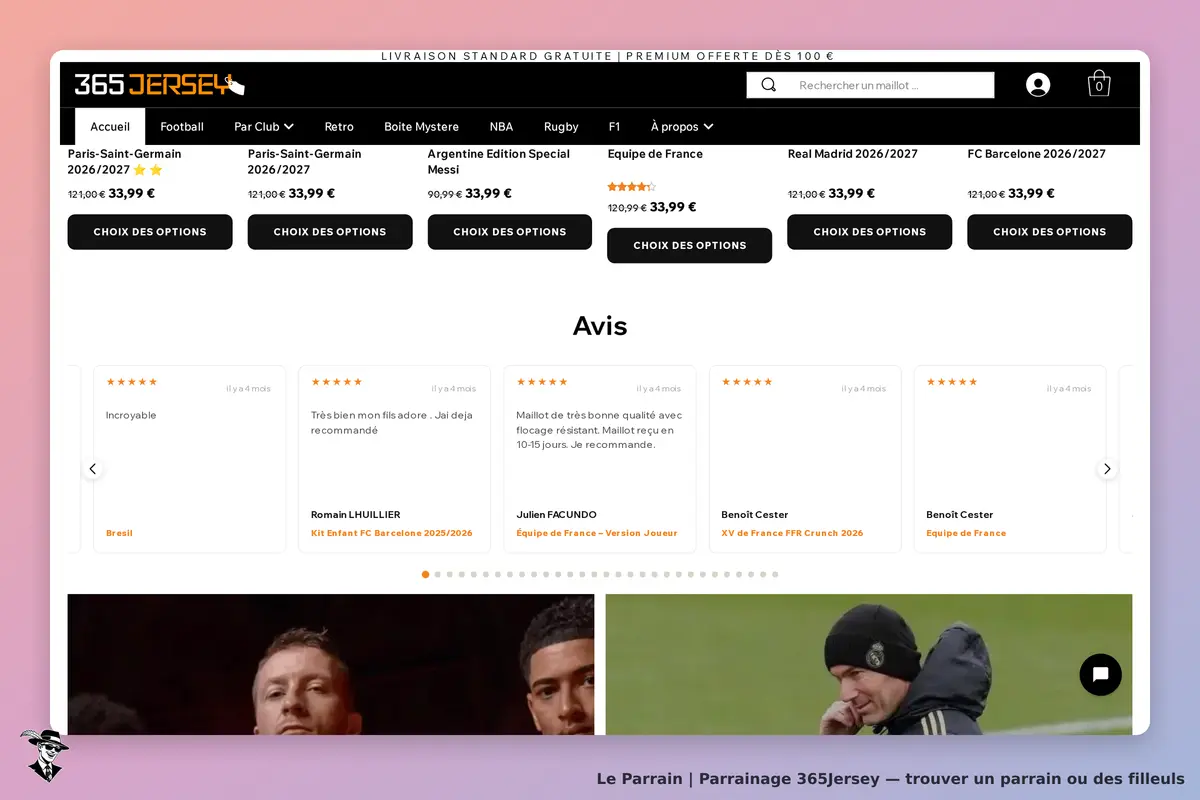Open the Rugby menu item
This screenshot has width=1200, height=800.
click(561, 127)
